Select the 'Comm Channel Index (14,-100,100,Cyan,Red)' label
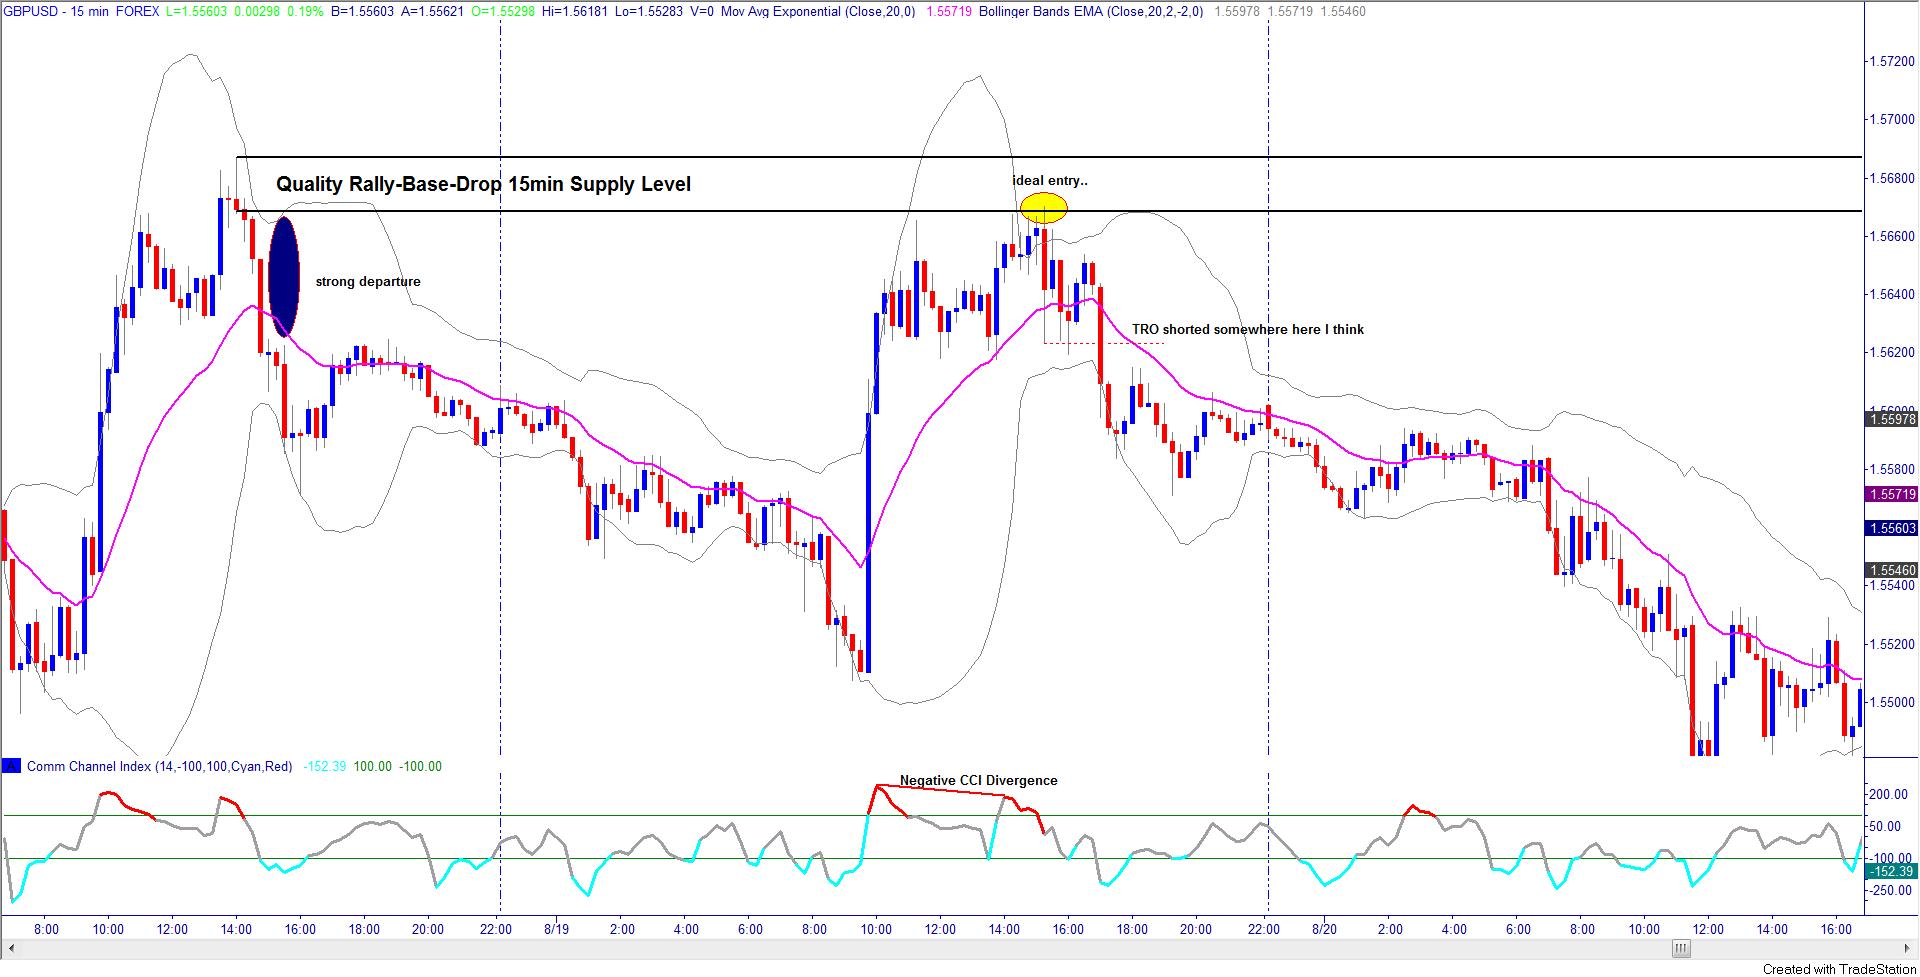1920x977 pixels. pyautogui.click(x=159, y=766)
